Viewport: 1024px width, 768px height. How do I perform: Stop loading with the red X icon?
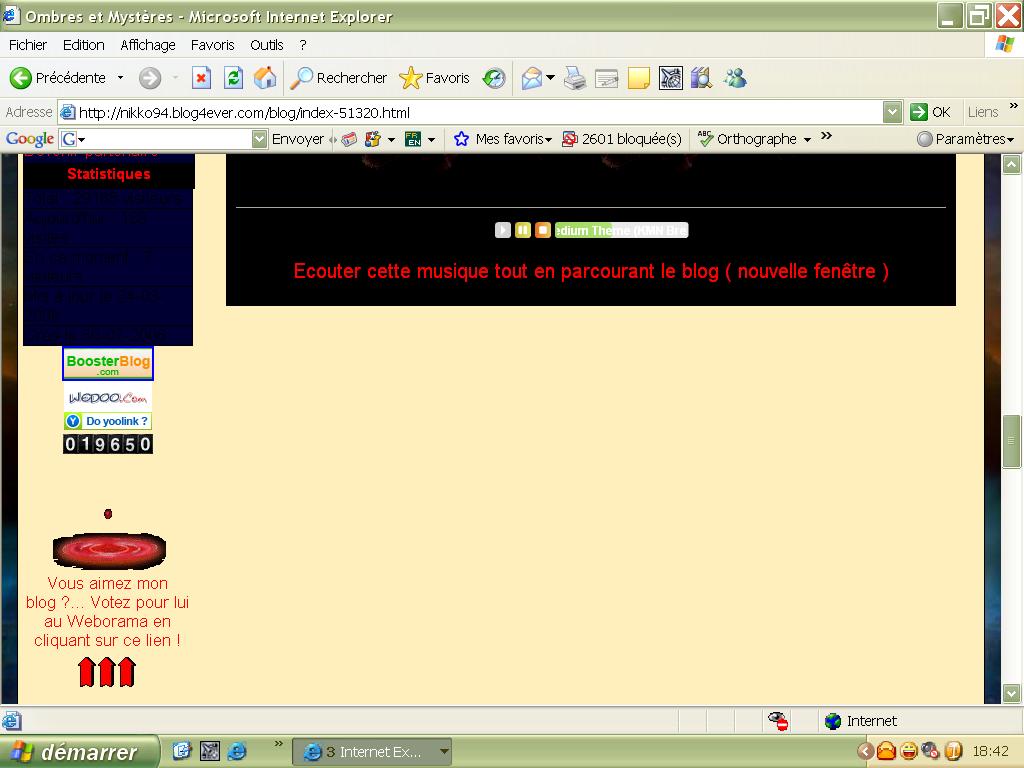pyautogui.click(x=201, y=78)
